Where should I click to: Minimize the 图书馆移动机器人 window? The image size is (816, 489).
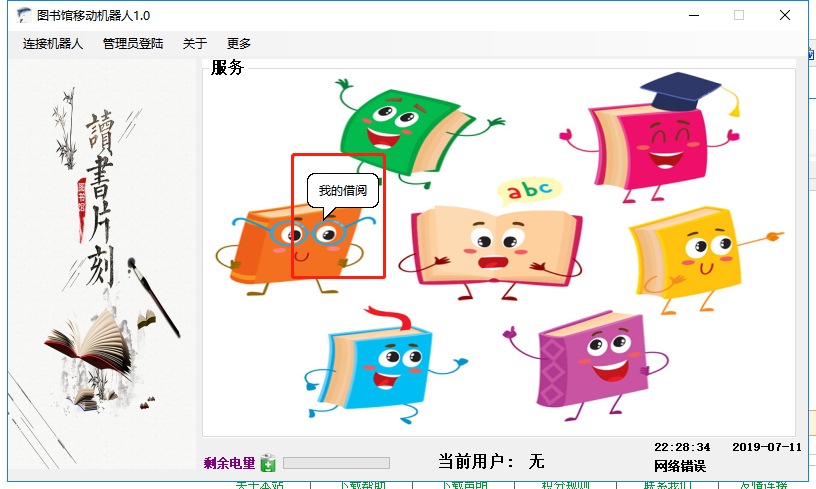694,16
